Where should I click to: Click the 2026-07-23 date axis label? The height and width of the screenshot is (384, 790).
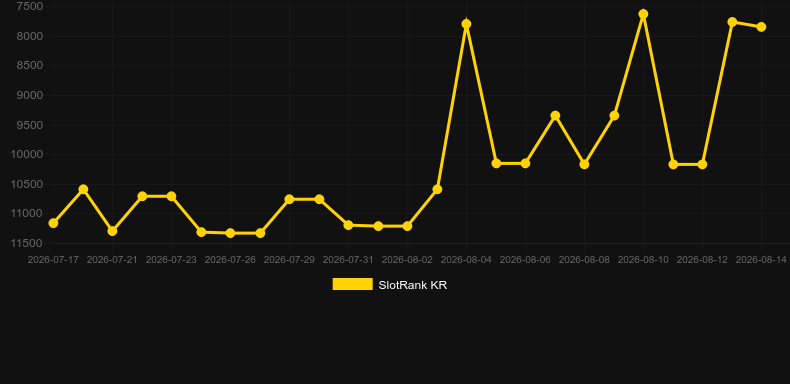click(x=171, y=260)
